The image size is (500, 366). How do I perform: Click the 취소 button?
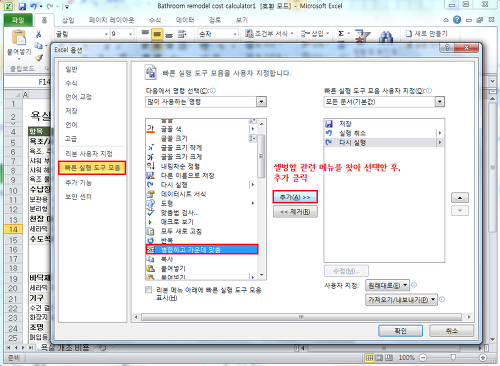tap(451, 331)
